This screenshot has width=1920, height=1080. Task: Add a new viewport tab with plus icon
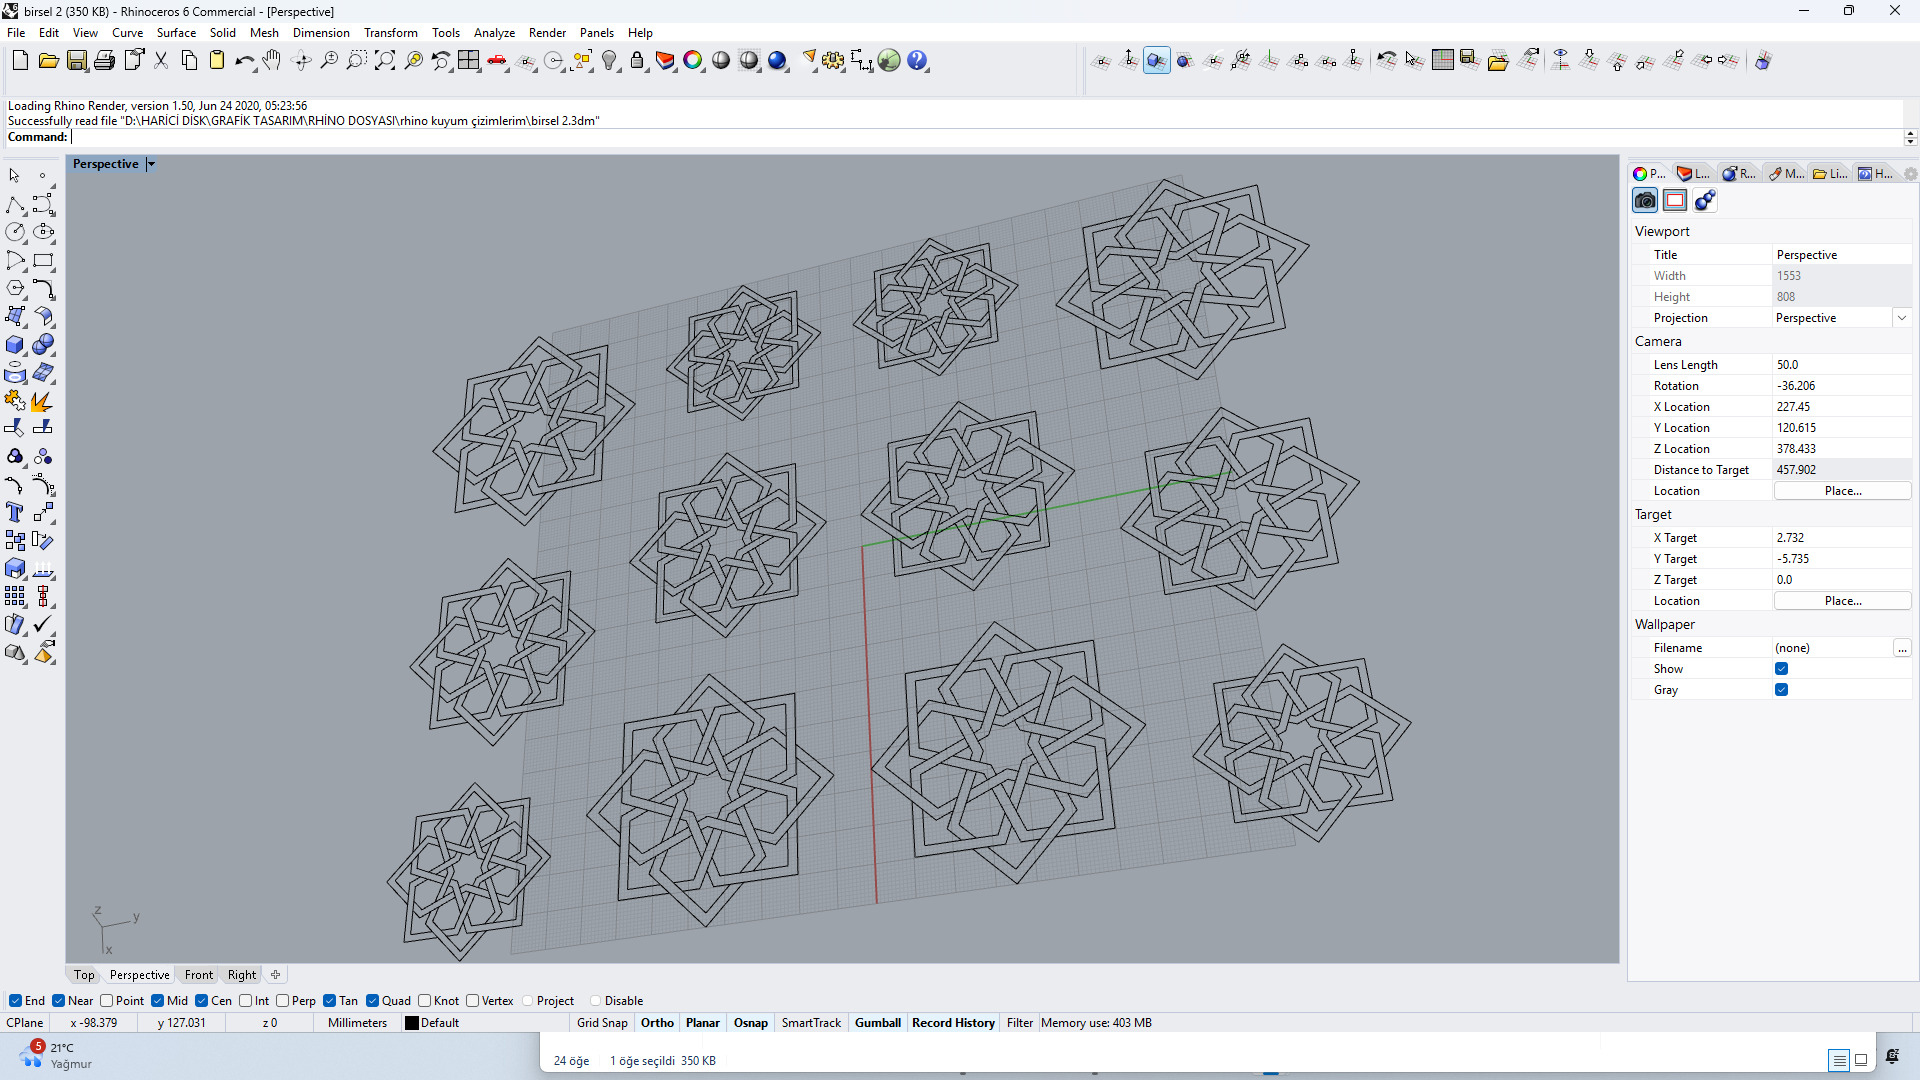click(276, 975)
